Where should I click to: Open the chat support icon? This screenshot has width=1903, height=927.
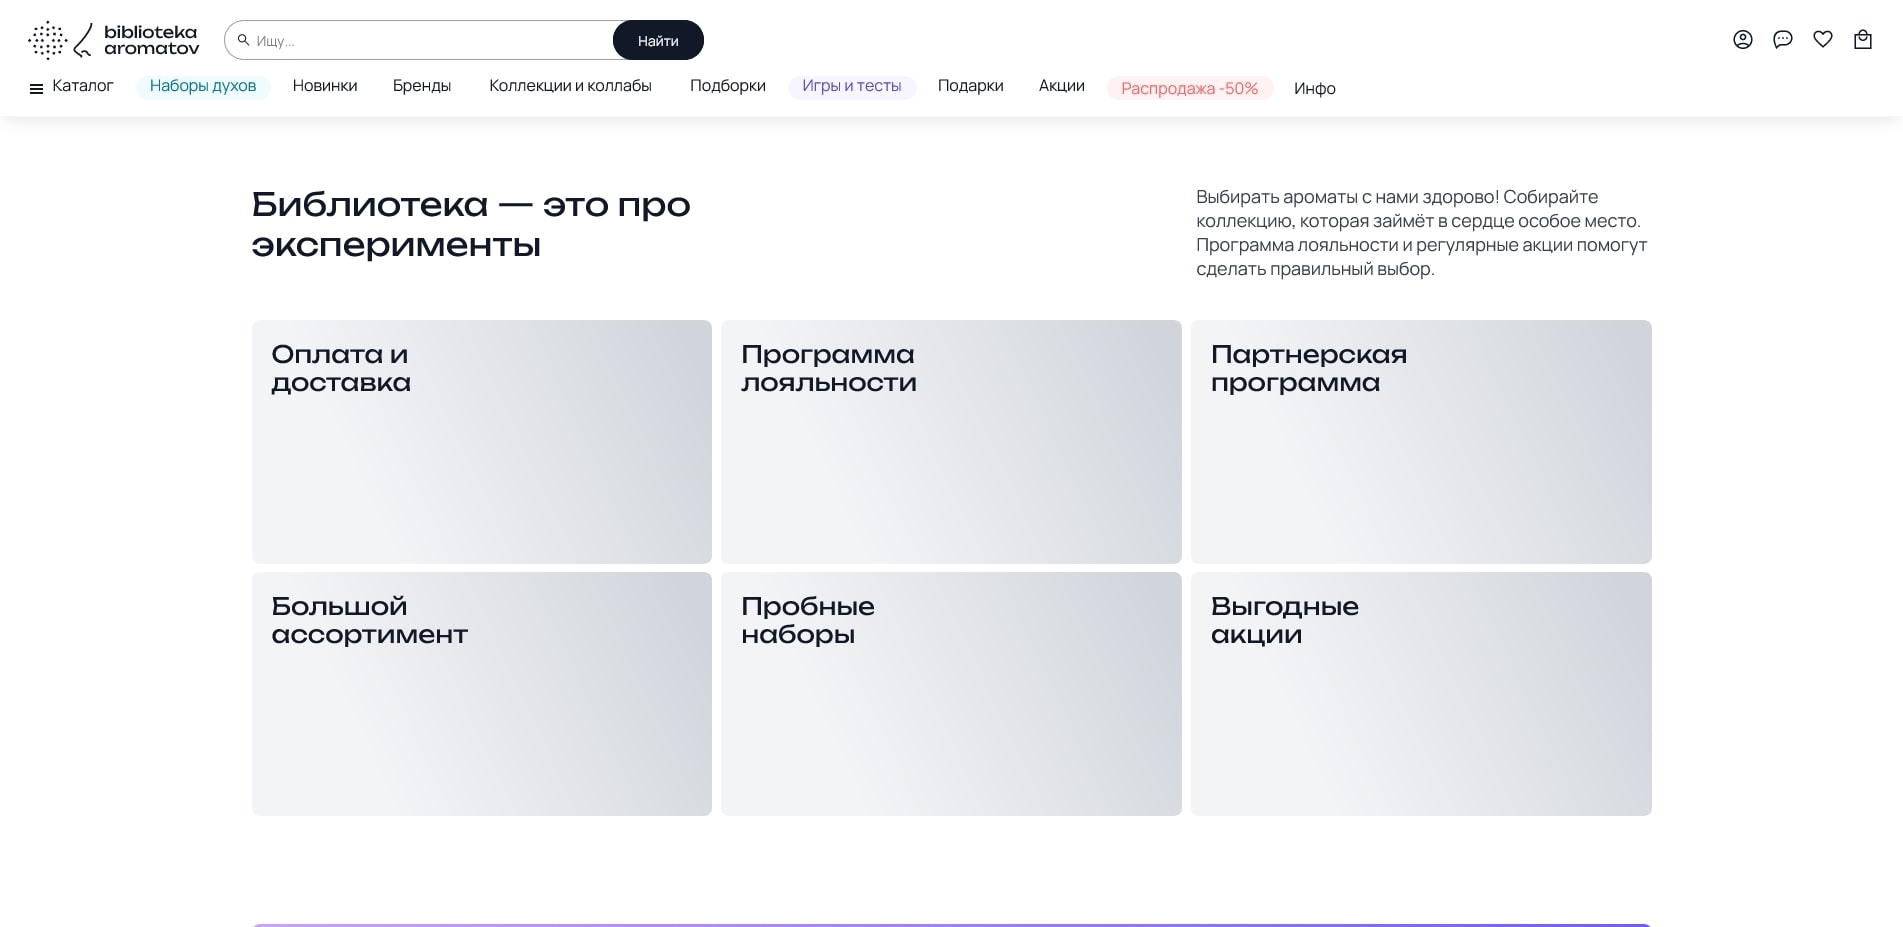pyautogui.click(x=1783, y=39)
